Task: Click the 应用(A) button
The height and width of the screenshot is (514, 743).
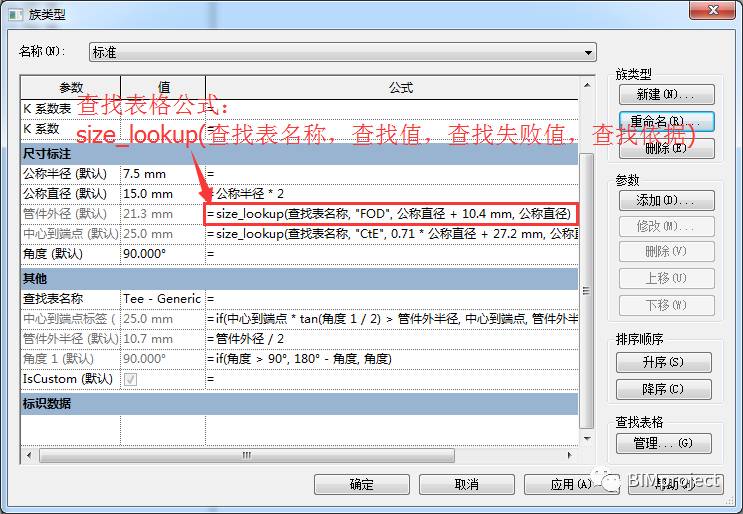Action: (x=571, y=484)
